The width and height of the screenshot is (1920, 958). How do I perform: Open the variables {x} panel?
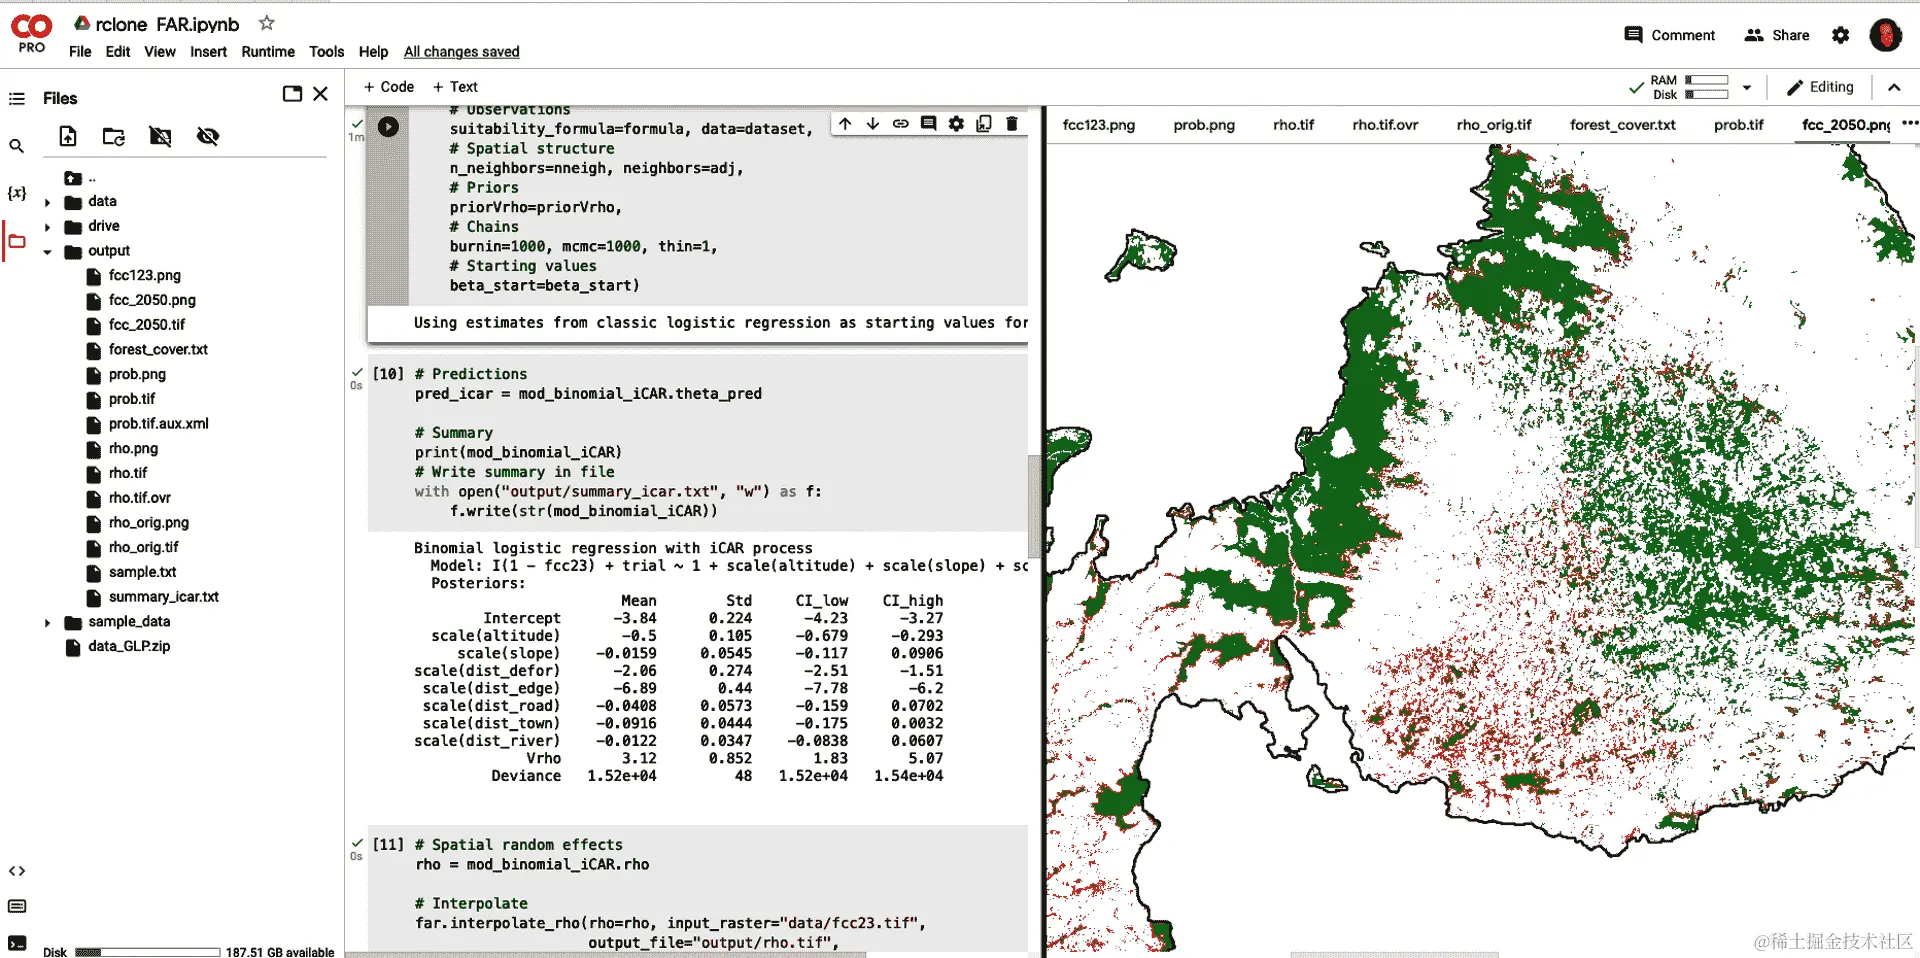click(x=17, y=193)
